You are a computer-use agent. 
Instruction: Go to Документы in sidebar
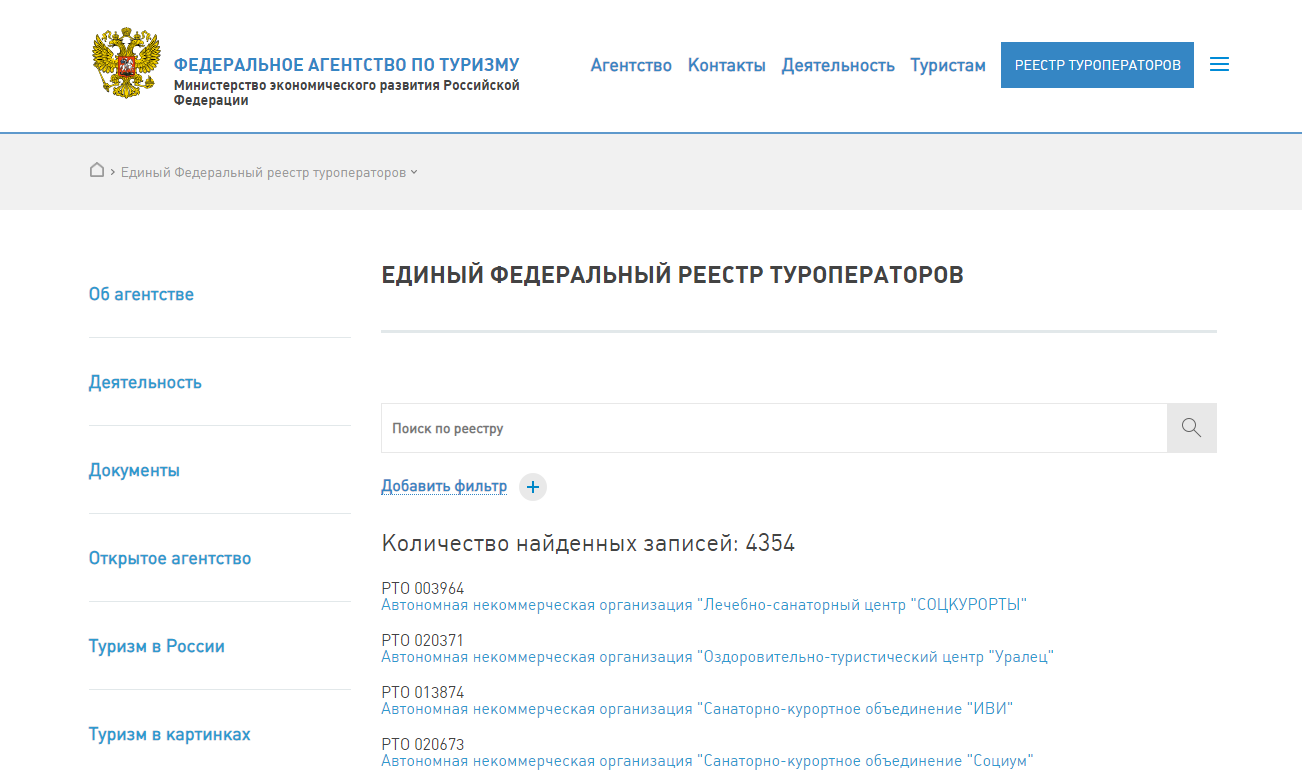click(134, 470)
